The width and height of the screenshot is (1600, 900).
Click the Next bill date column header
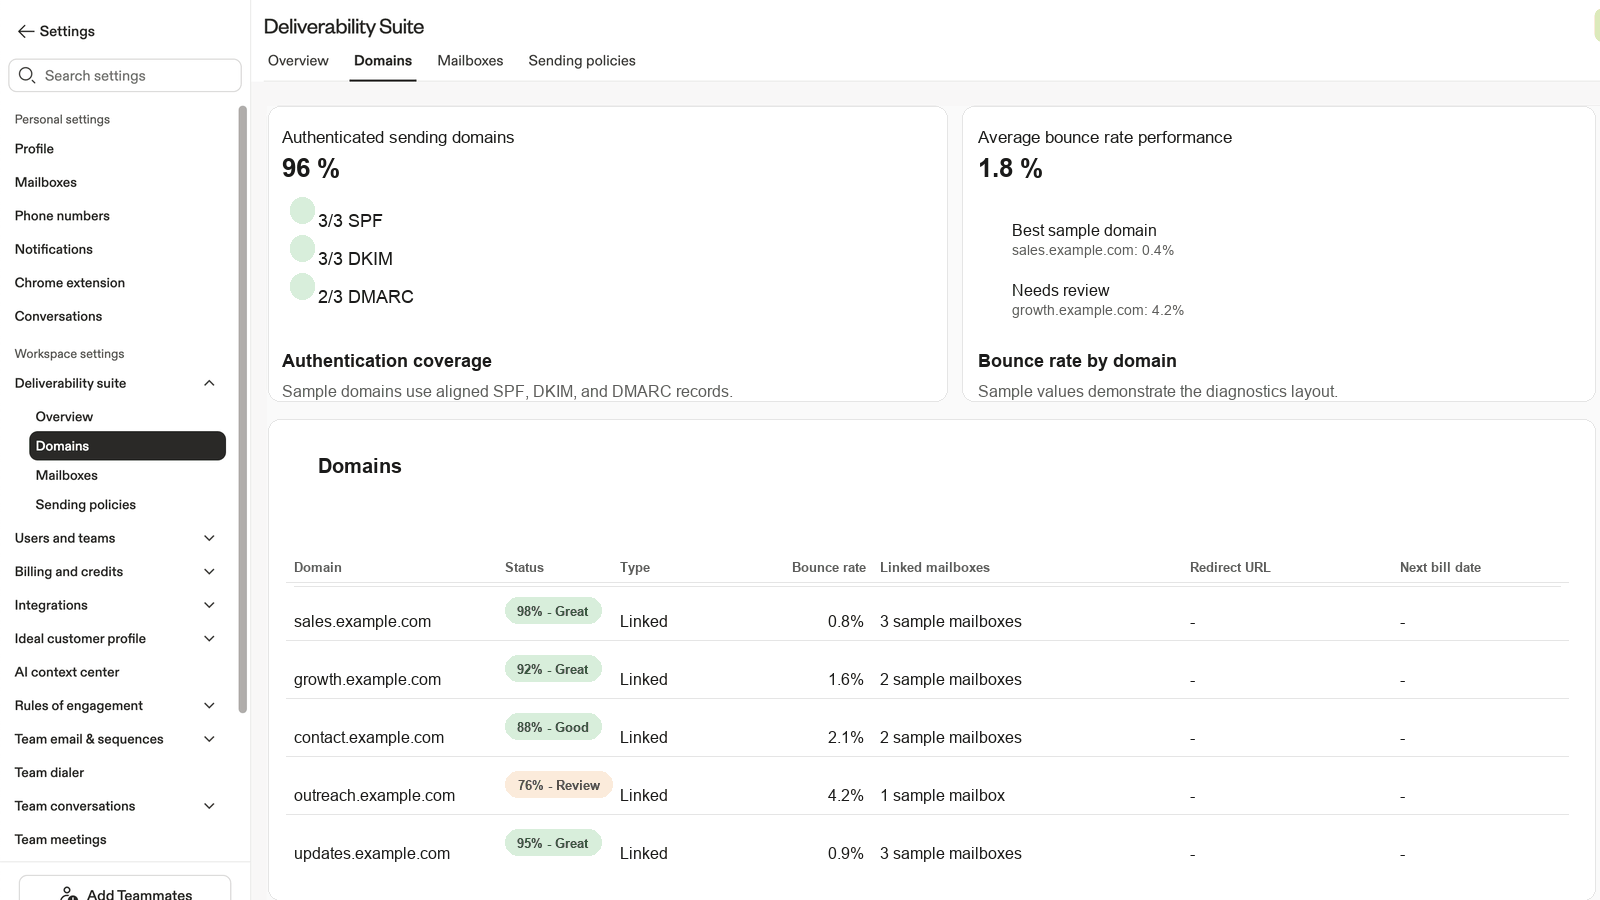1440,567
